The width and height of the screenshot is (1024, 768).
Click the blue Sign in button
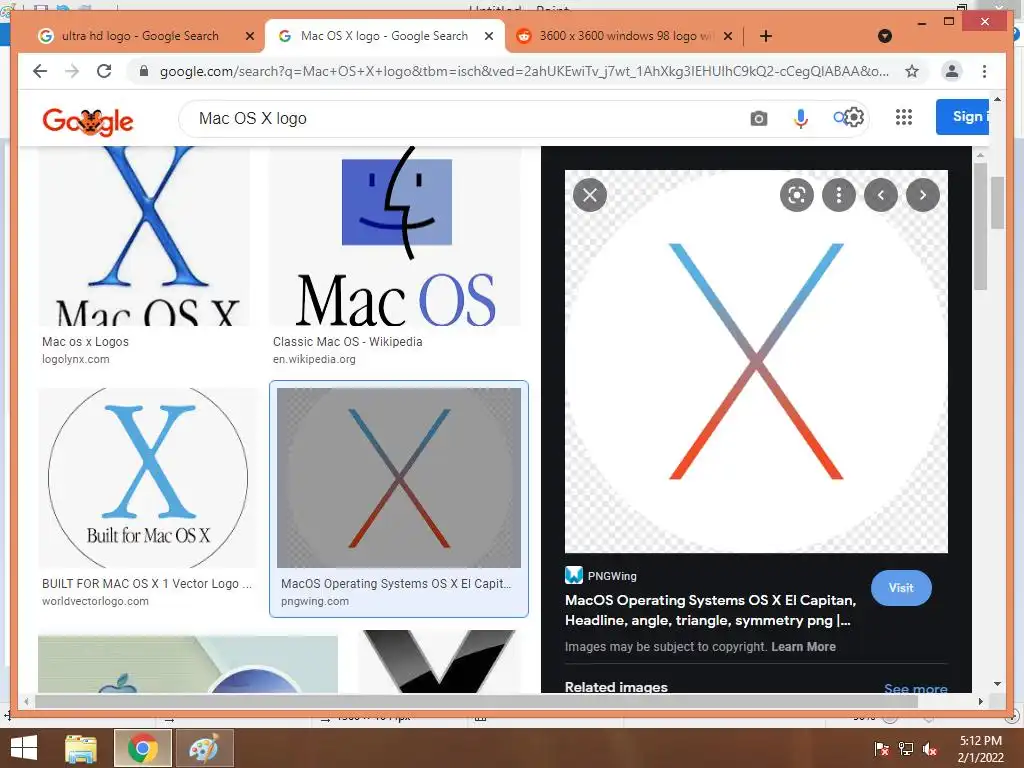click(963, 117)
